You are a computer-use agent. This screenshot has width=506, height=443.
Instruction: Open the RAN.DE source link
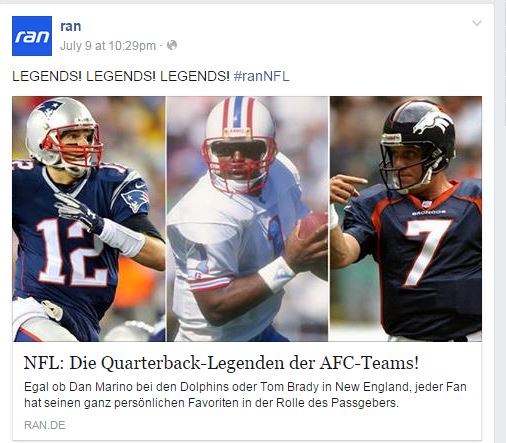coord(45,425)
